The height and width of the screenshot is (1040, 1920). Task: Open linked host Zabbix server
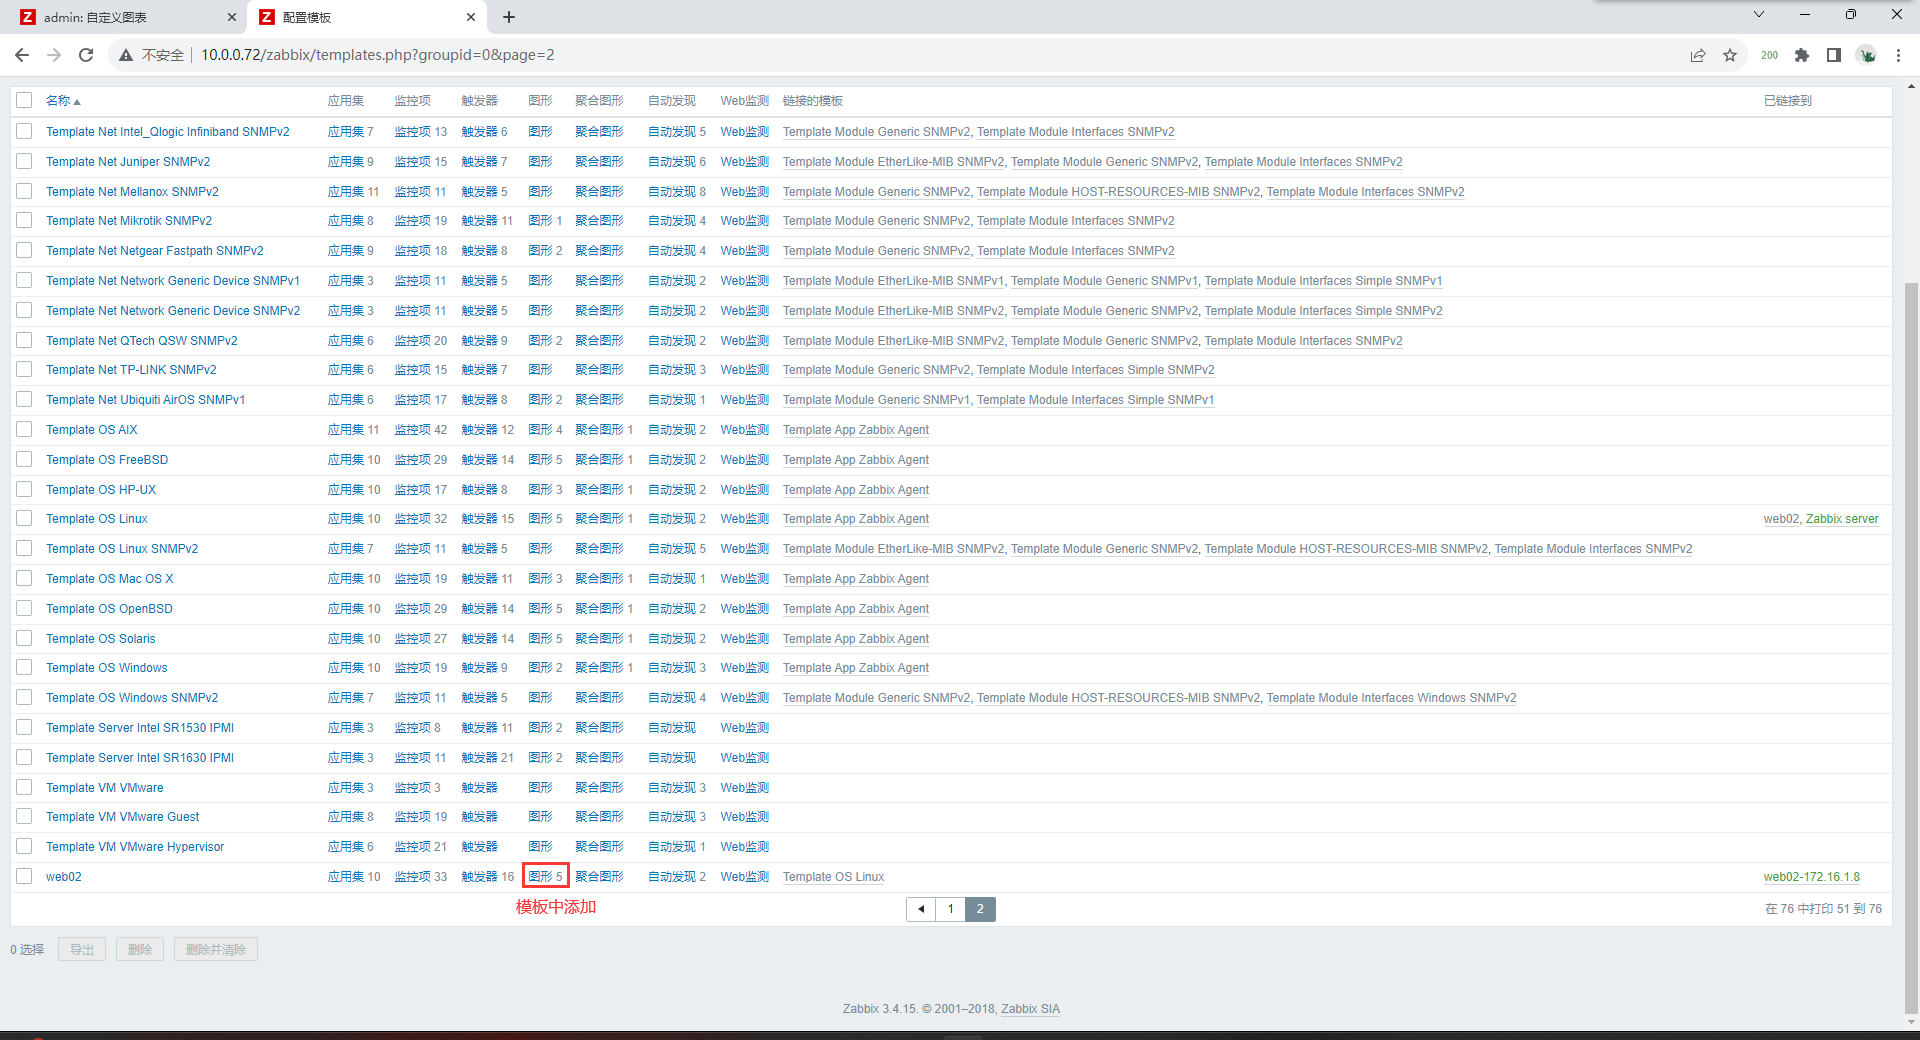(1842, 519)
